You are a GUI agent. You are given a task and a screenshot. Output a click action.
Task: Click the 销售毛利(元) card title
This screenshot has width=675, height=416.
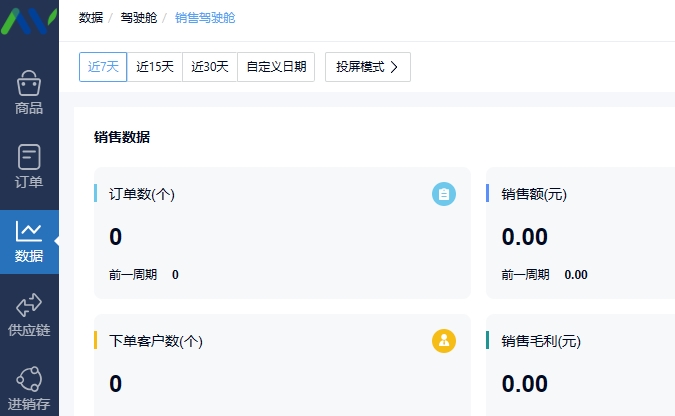[x=541, y=341]
